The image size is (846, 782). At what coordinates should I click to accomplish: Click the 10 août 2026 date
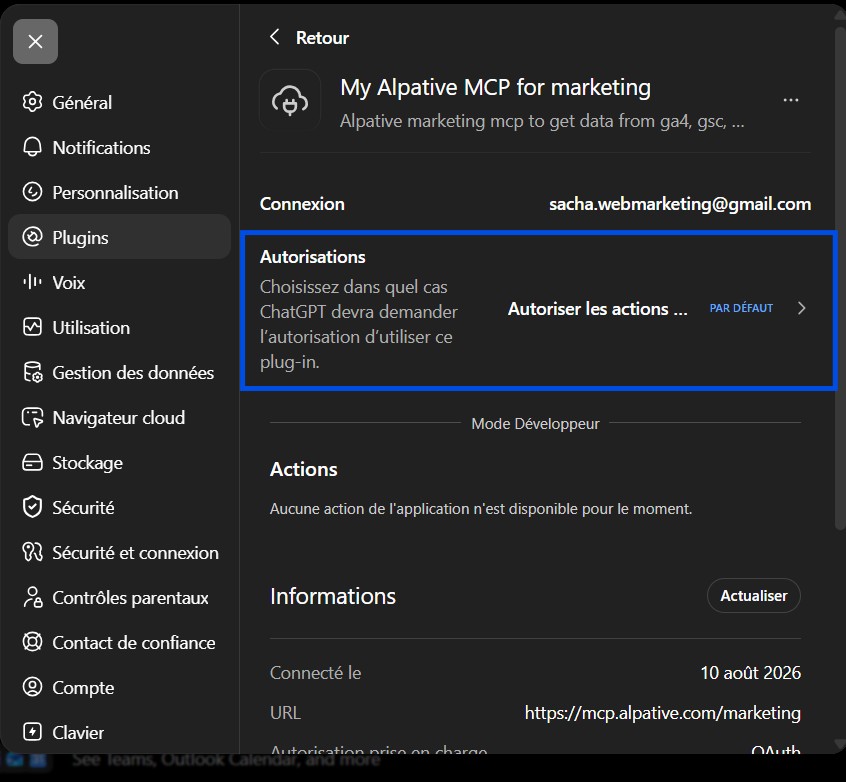click(751, 673)
